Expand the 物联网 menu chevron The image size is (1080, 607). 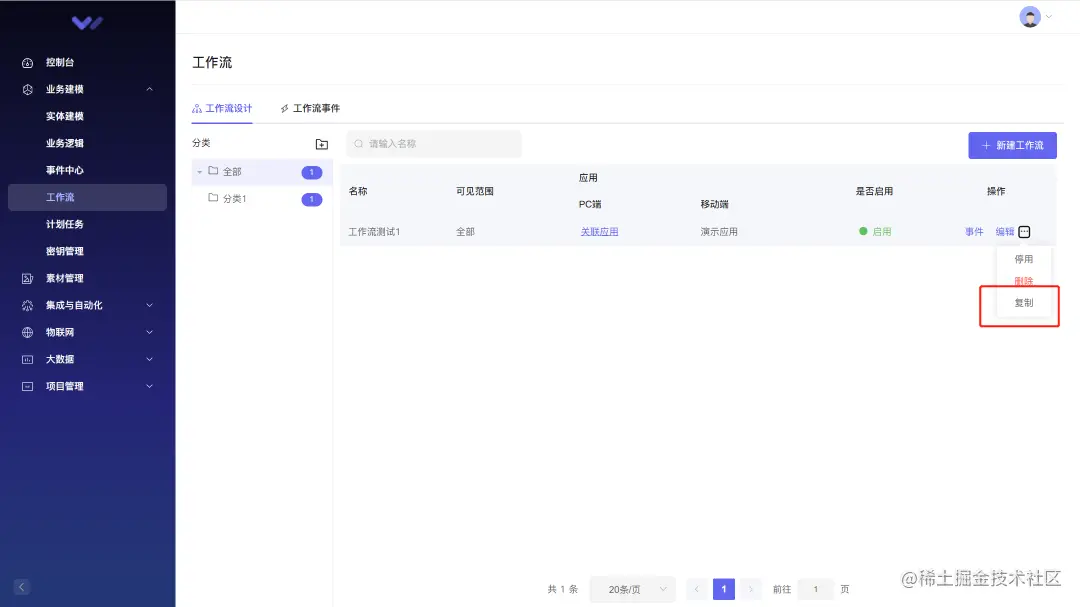point(149,332)
